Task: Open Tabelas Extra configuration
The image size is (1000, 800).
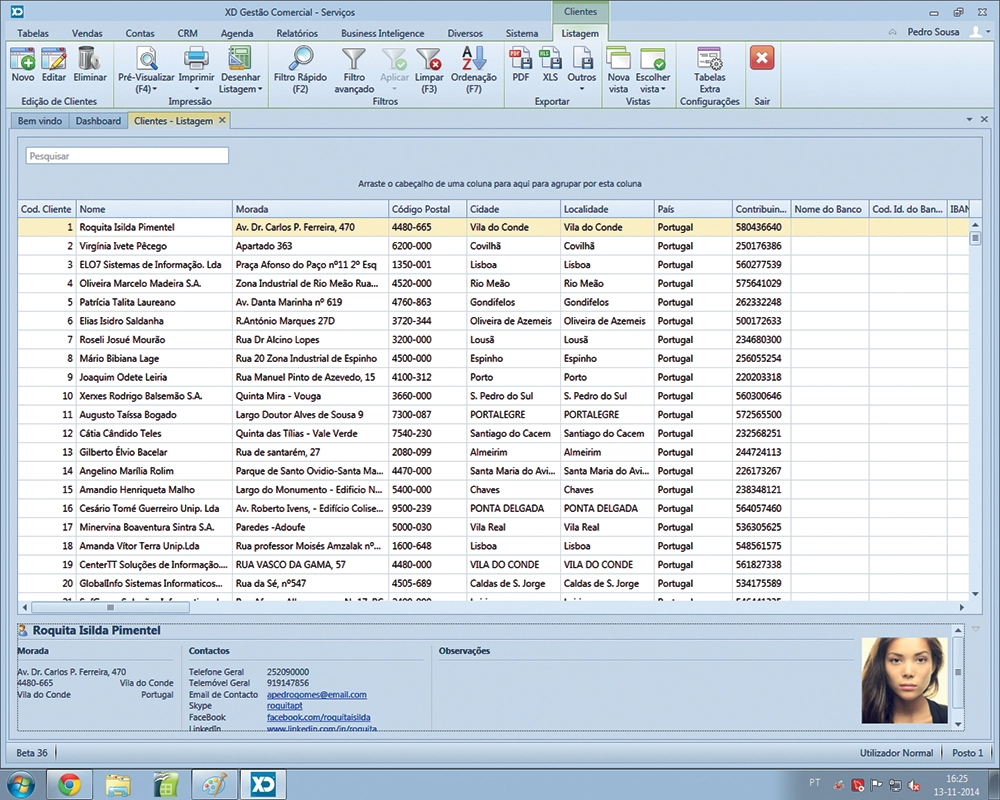Action: coord(709,59)
